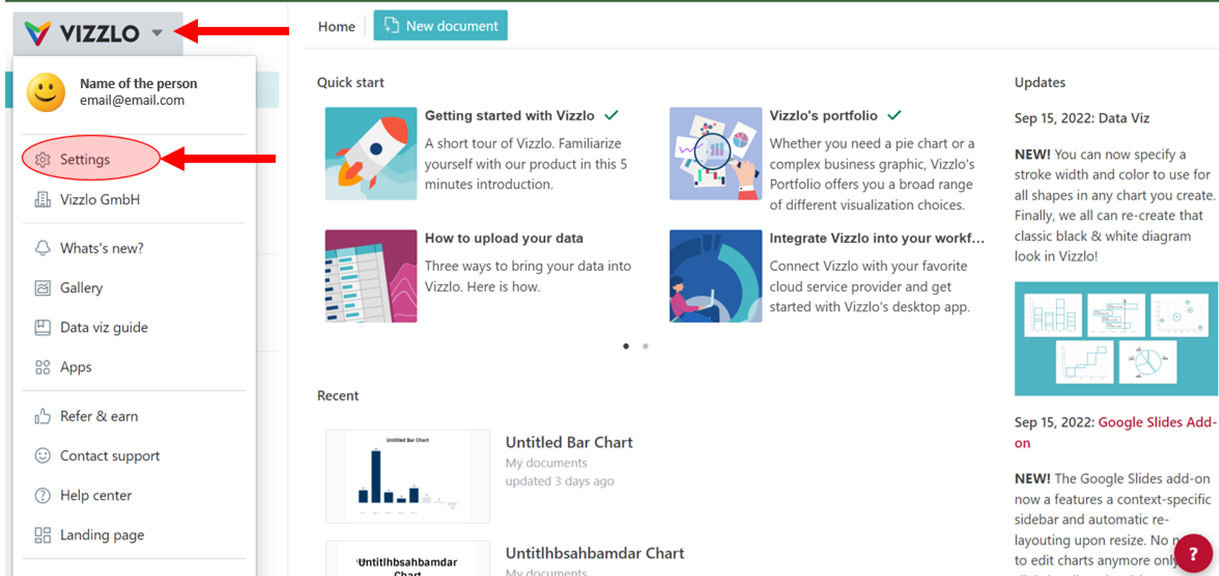This screenshot has height=576, width=1219.
Task: Click the red help bubble button
Action: pyautogui.click(x=1193, y=553)
